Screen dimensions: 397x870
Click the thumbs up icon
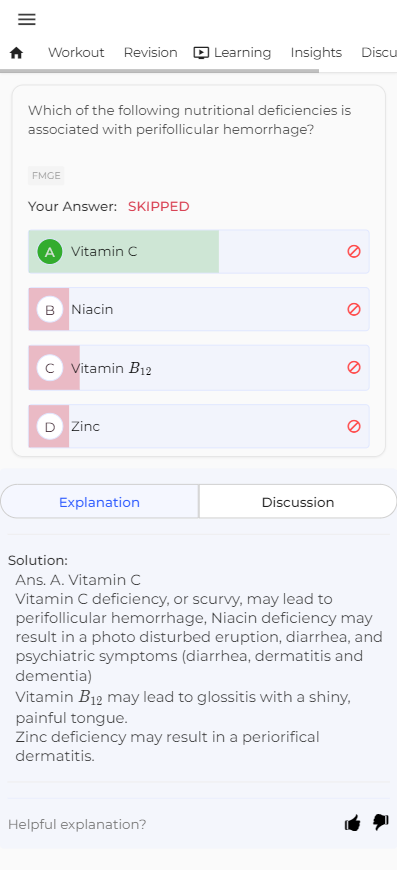[352, 823]
